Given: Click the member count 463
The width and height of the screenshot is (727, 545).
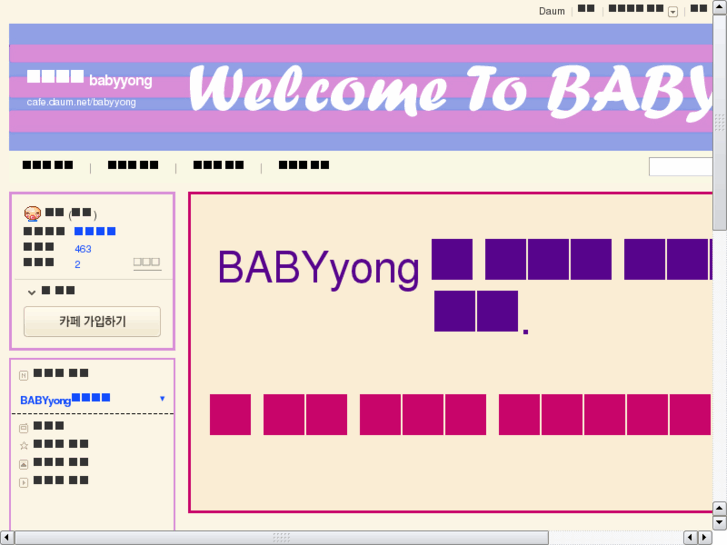Looking at the screenshot, I should tap(83, 249).
